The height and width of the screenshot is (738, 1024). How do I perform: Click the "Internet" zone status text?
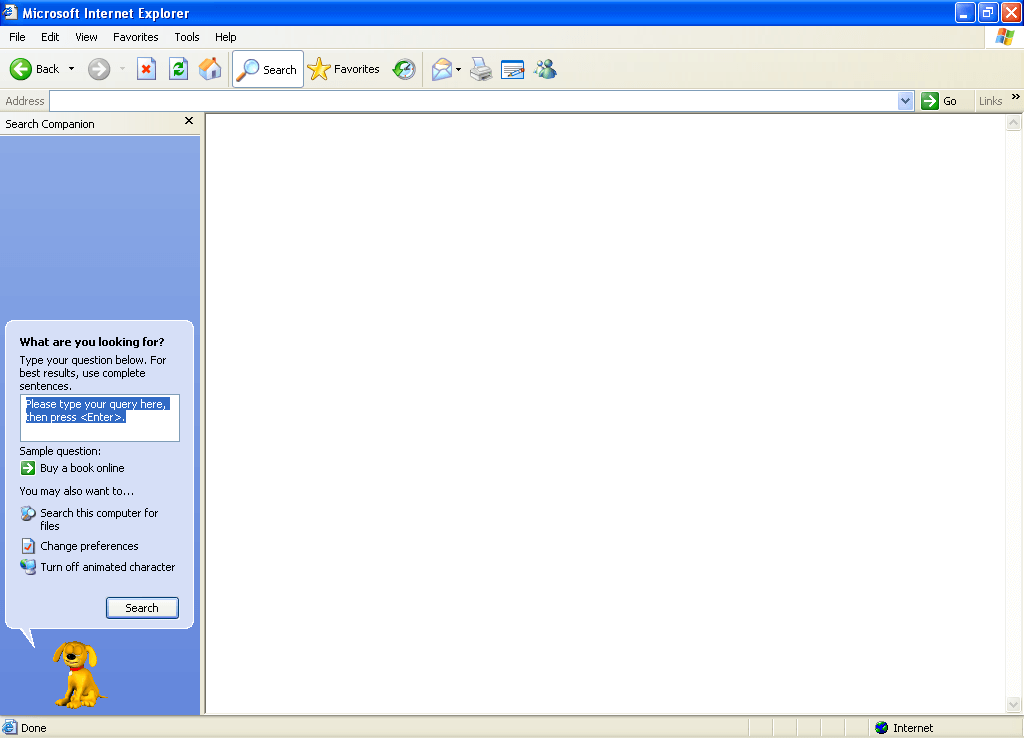click(x=913, y=728)
